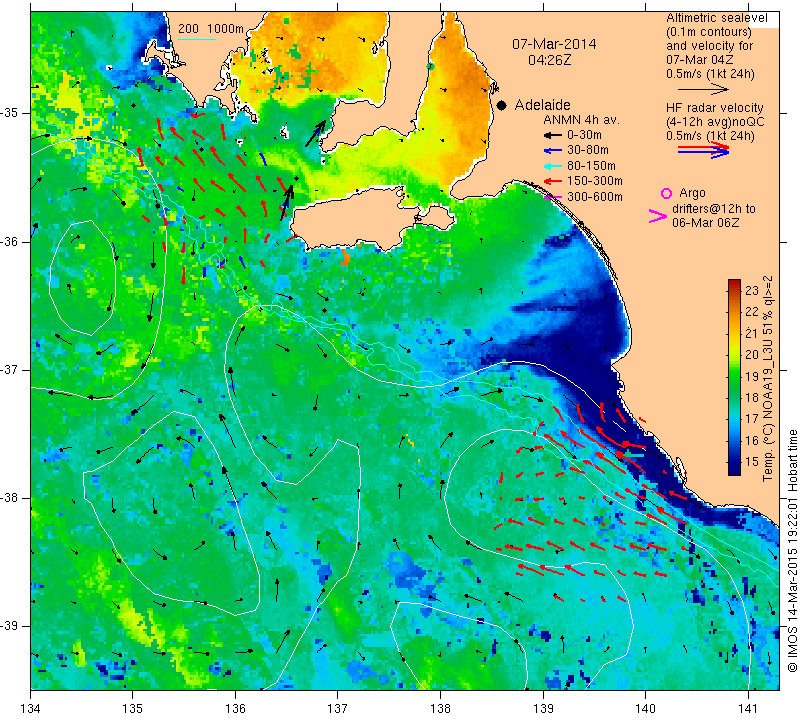Viewport: 800px width, 720px height.
Task: Click the HF radar velocity heading
Action: (x=714, y=108)
